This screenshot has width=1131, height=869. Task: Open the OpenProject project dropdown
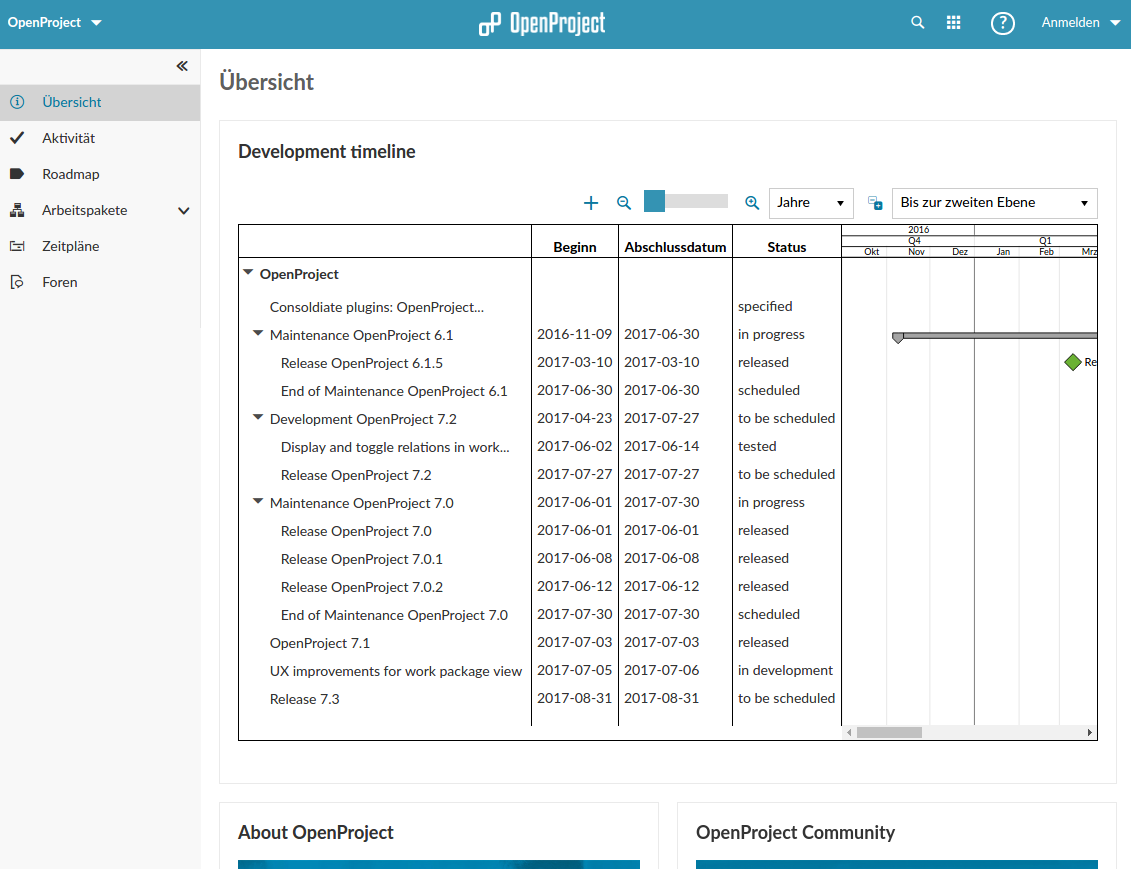tap(55, 22)
